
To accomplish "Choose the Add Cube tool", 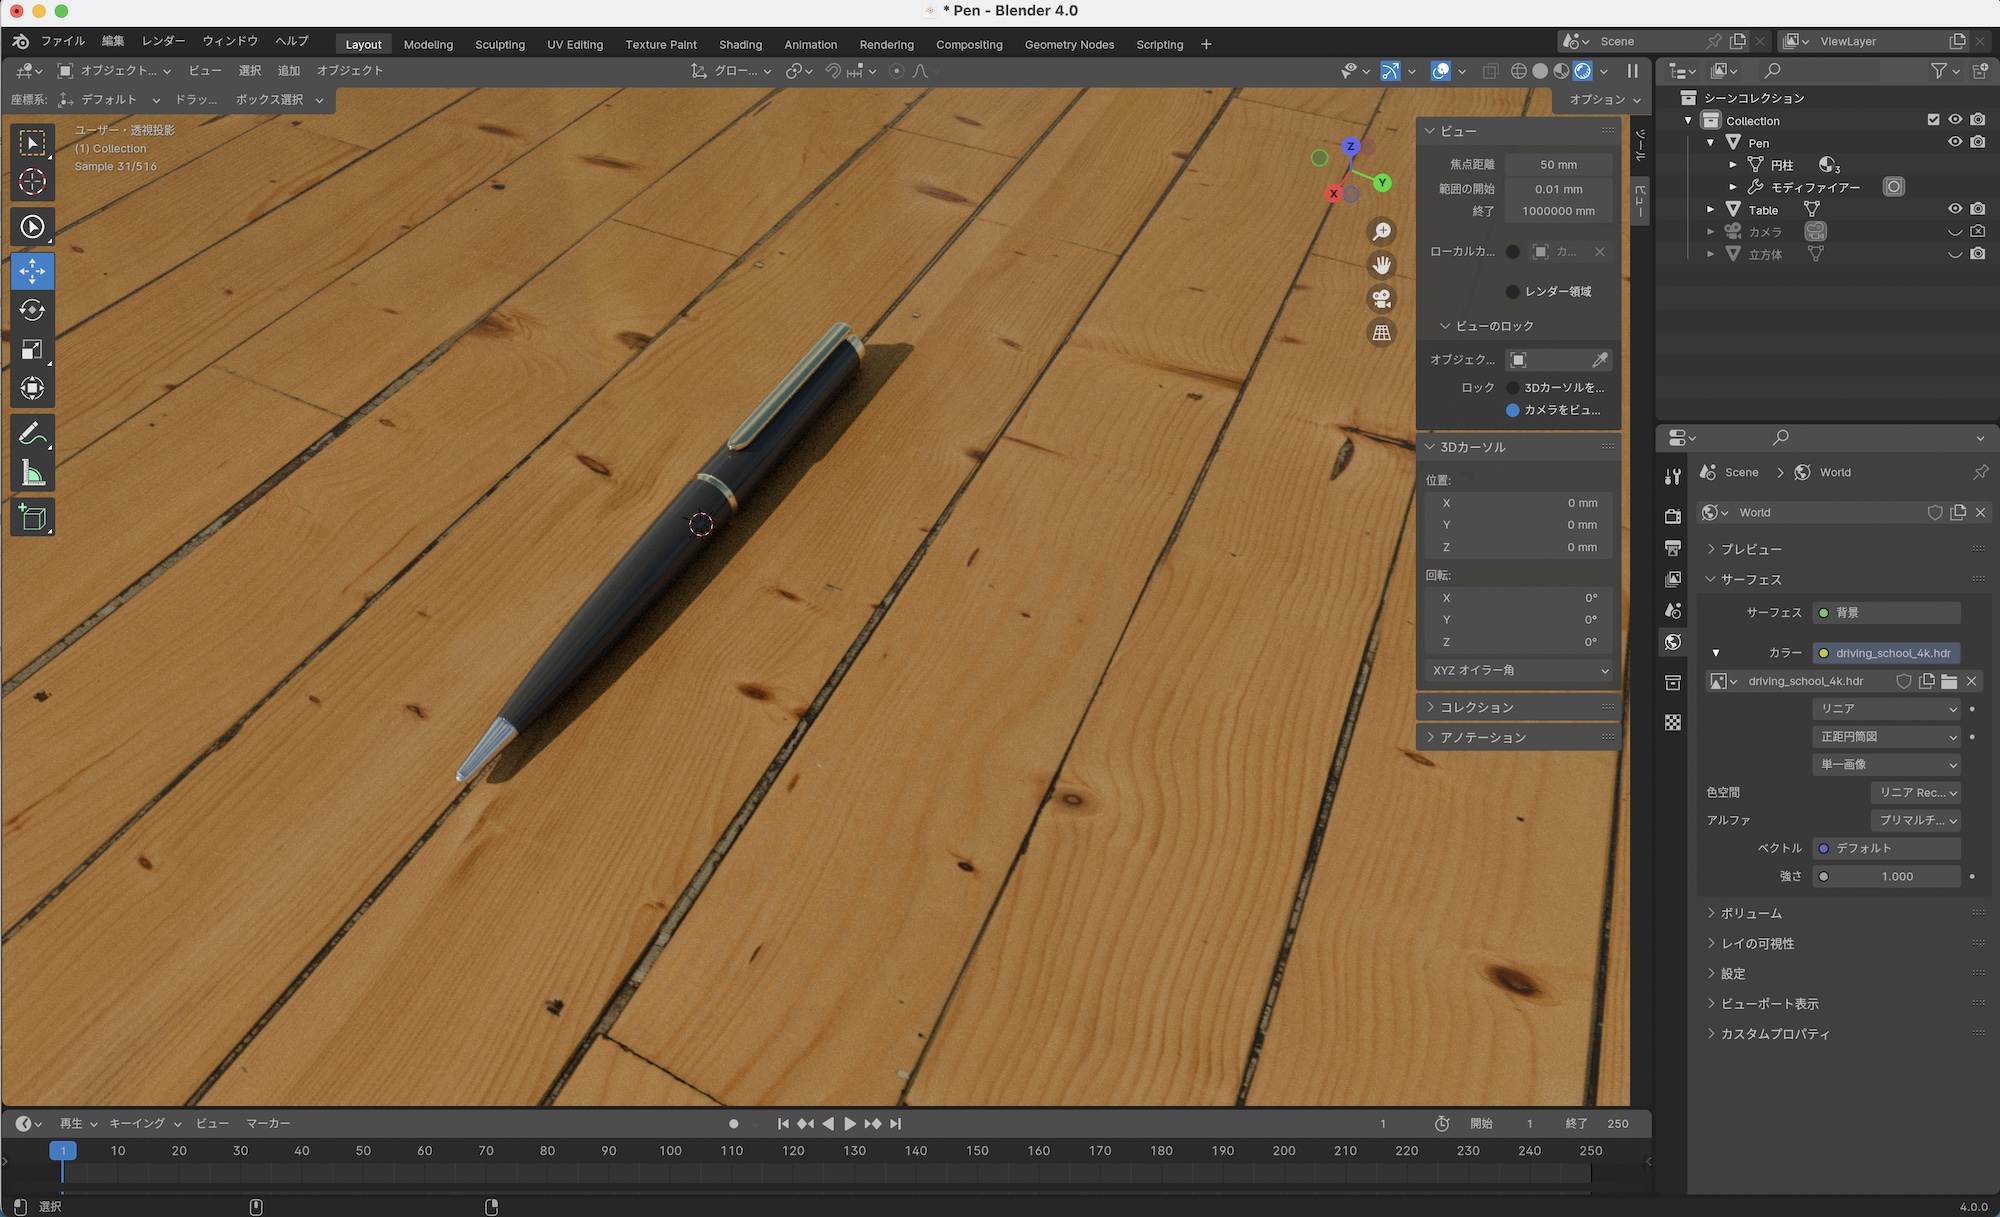I will tap(32, 517).
